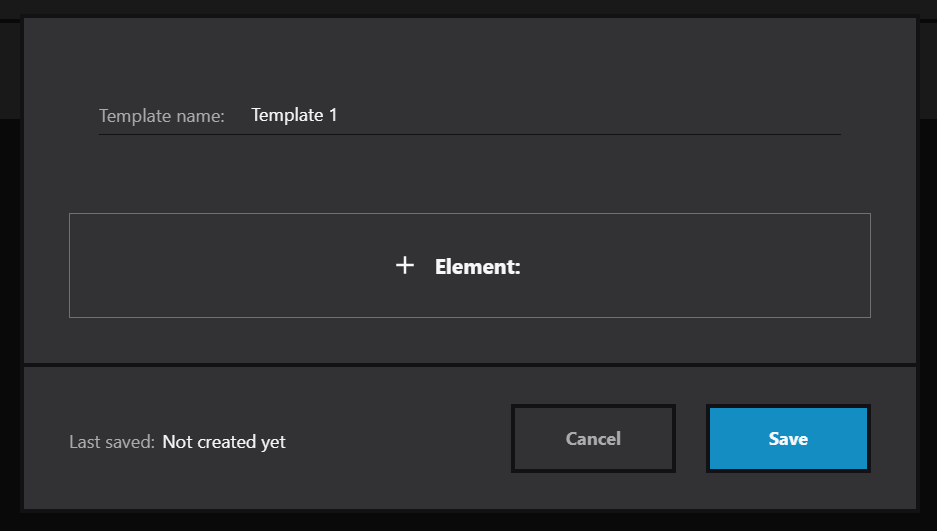Viewport: 937px width, 531px height.
Task: Click the 'Template 1' text in name field
Action: (294, 115)
